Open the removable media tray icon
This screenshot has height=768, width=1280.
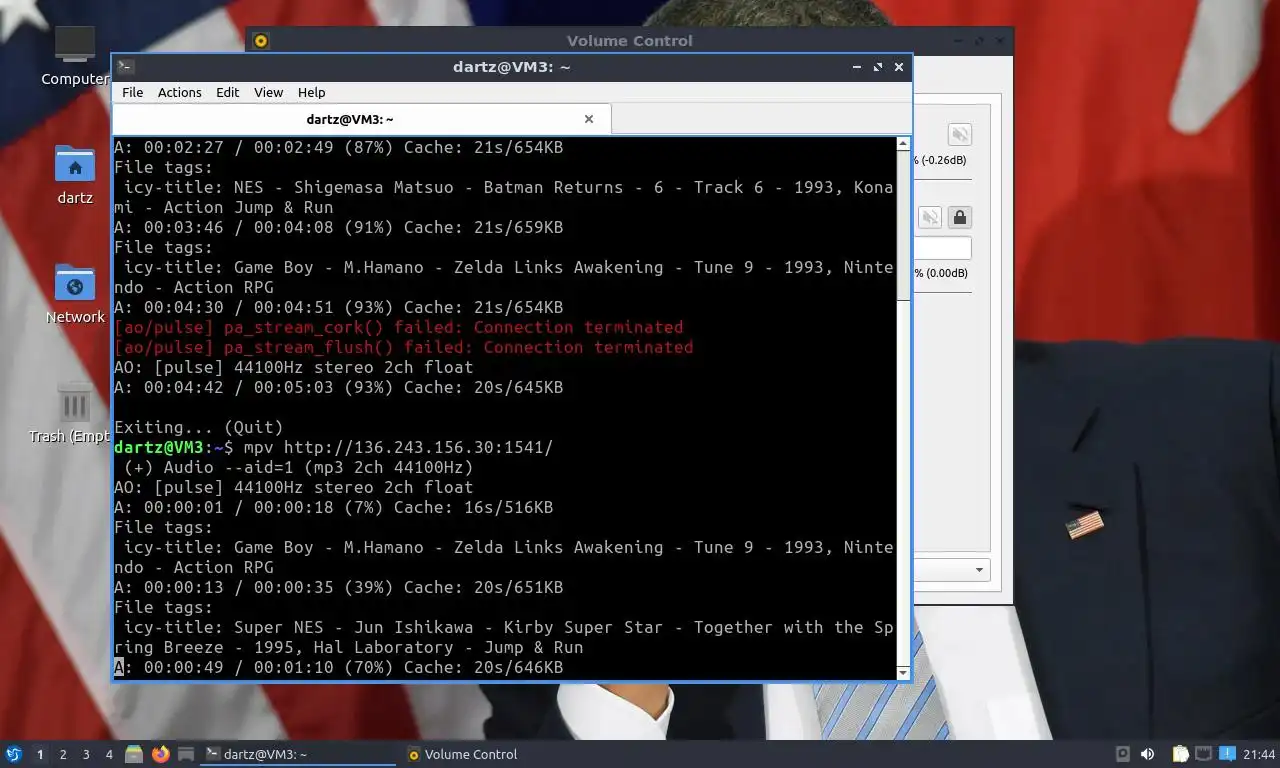click(x=1122, y=754)
